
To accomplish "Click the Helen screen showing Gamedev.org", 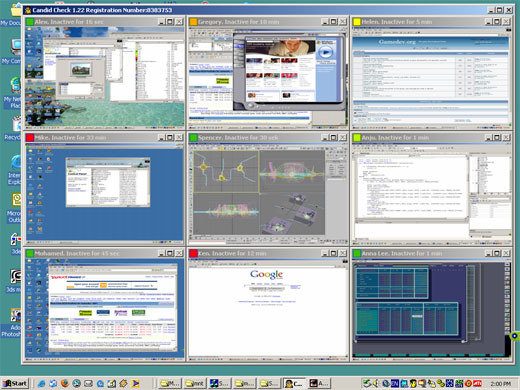I will pyautogui.click(x=432, y=77).
